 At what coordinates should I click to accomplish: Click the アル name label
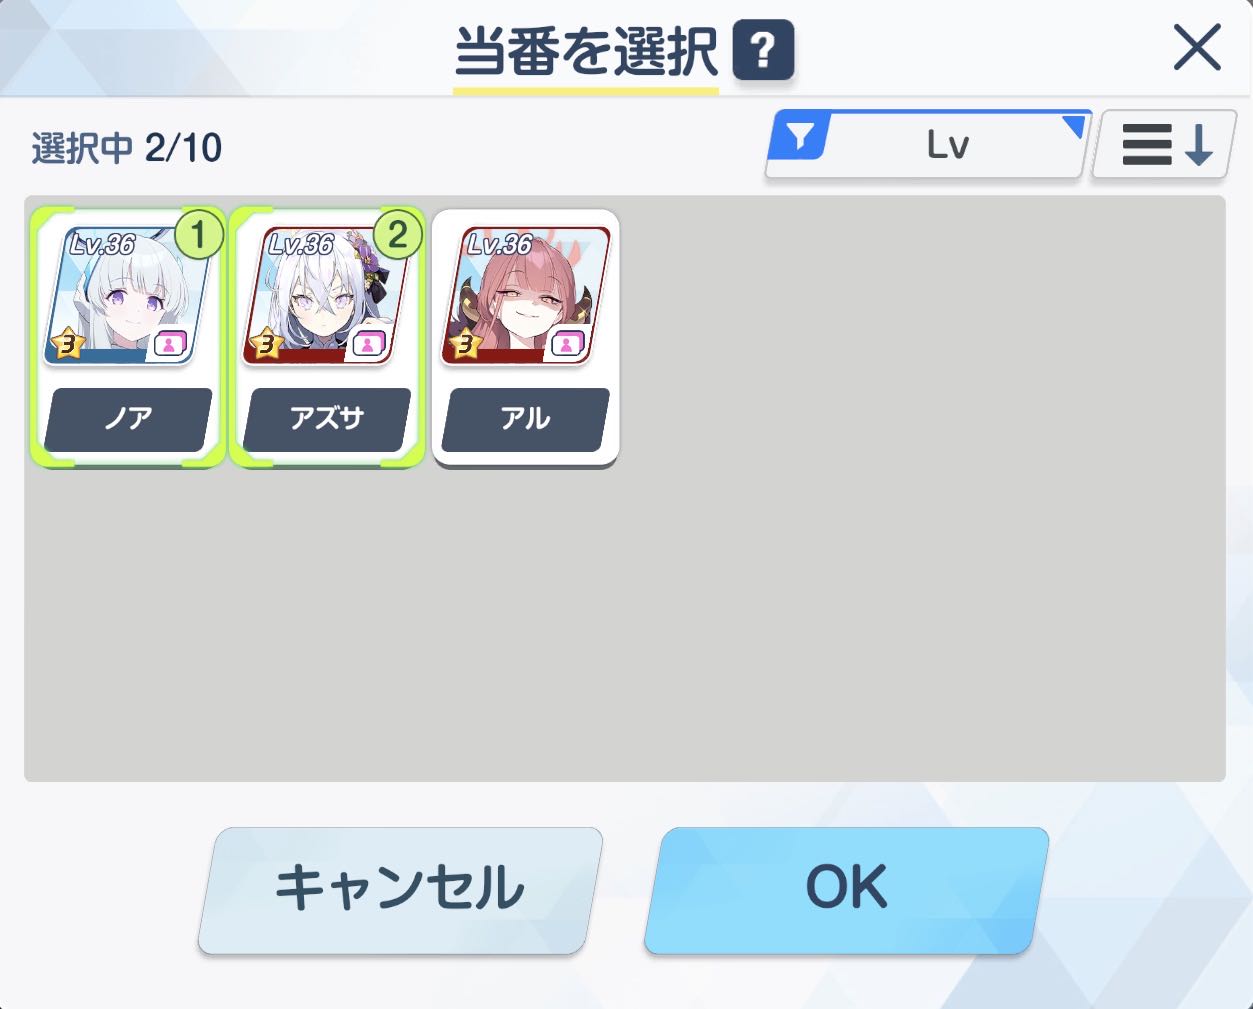tap(525, 419)
